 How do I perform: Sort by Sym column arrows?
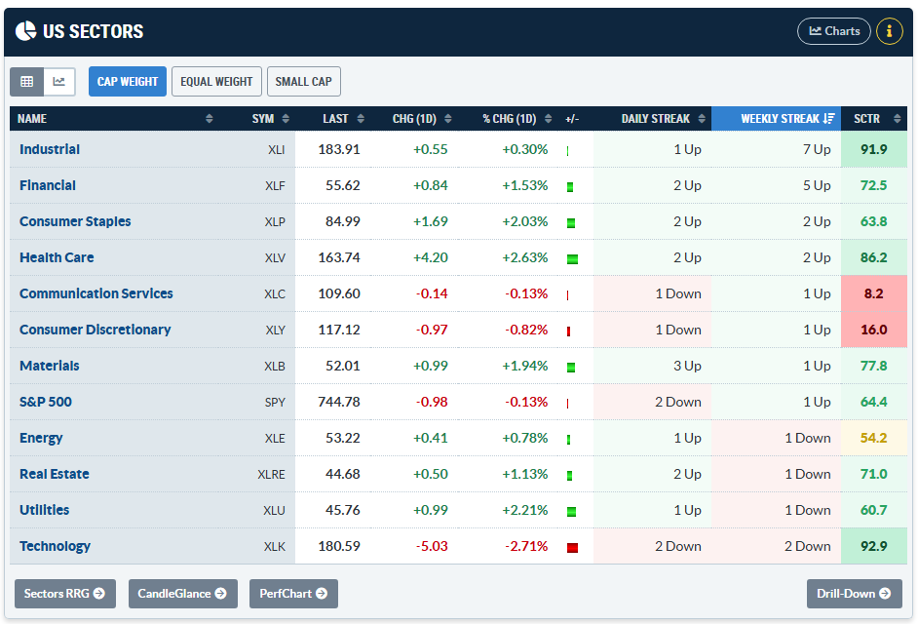click(x=286, y=119)
